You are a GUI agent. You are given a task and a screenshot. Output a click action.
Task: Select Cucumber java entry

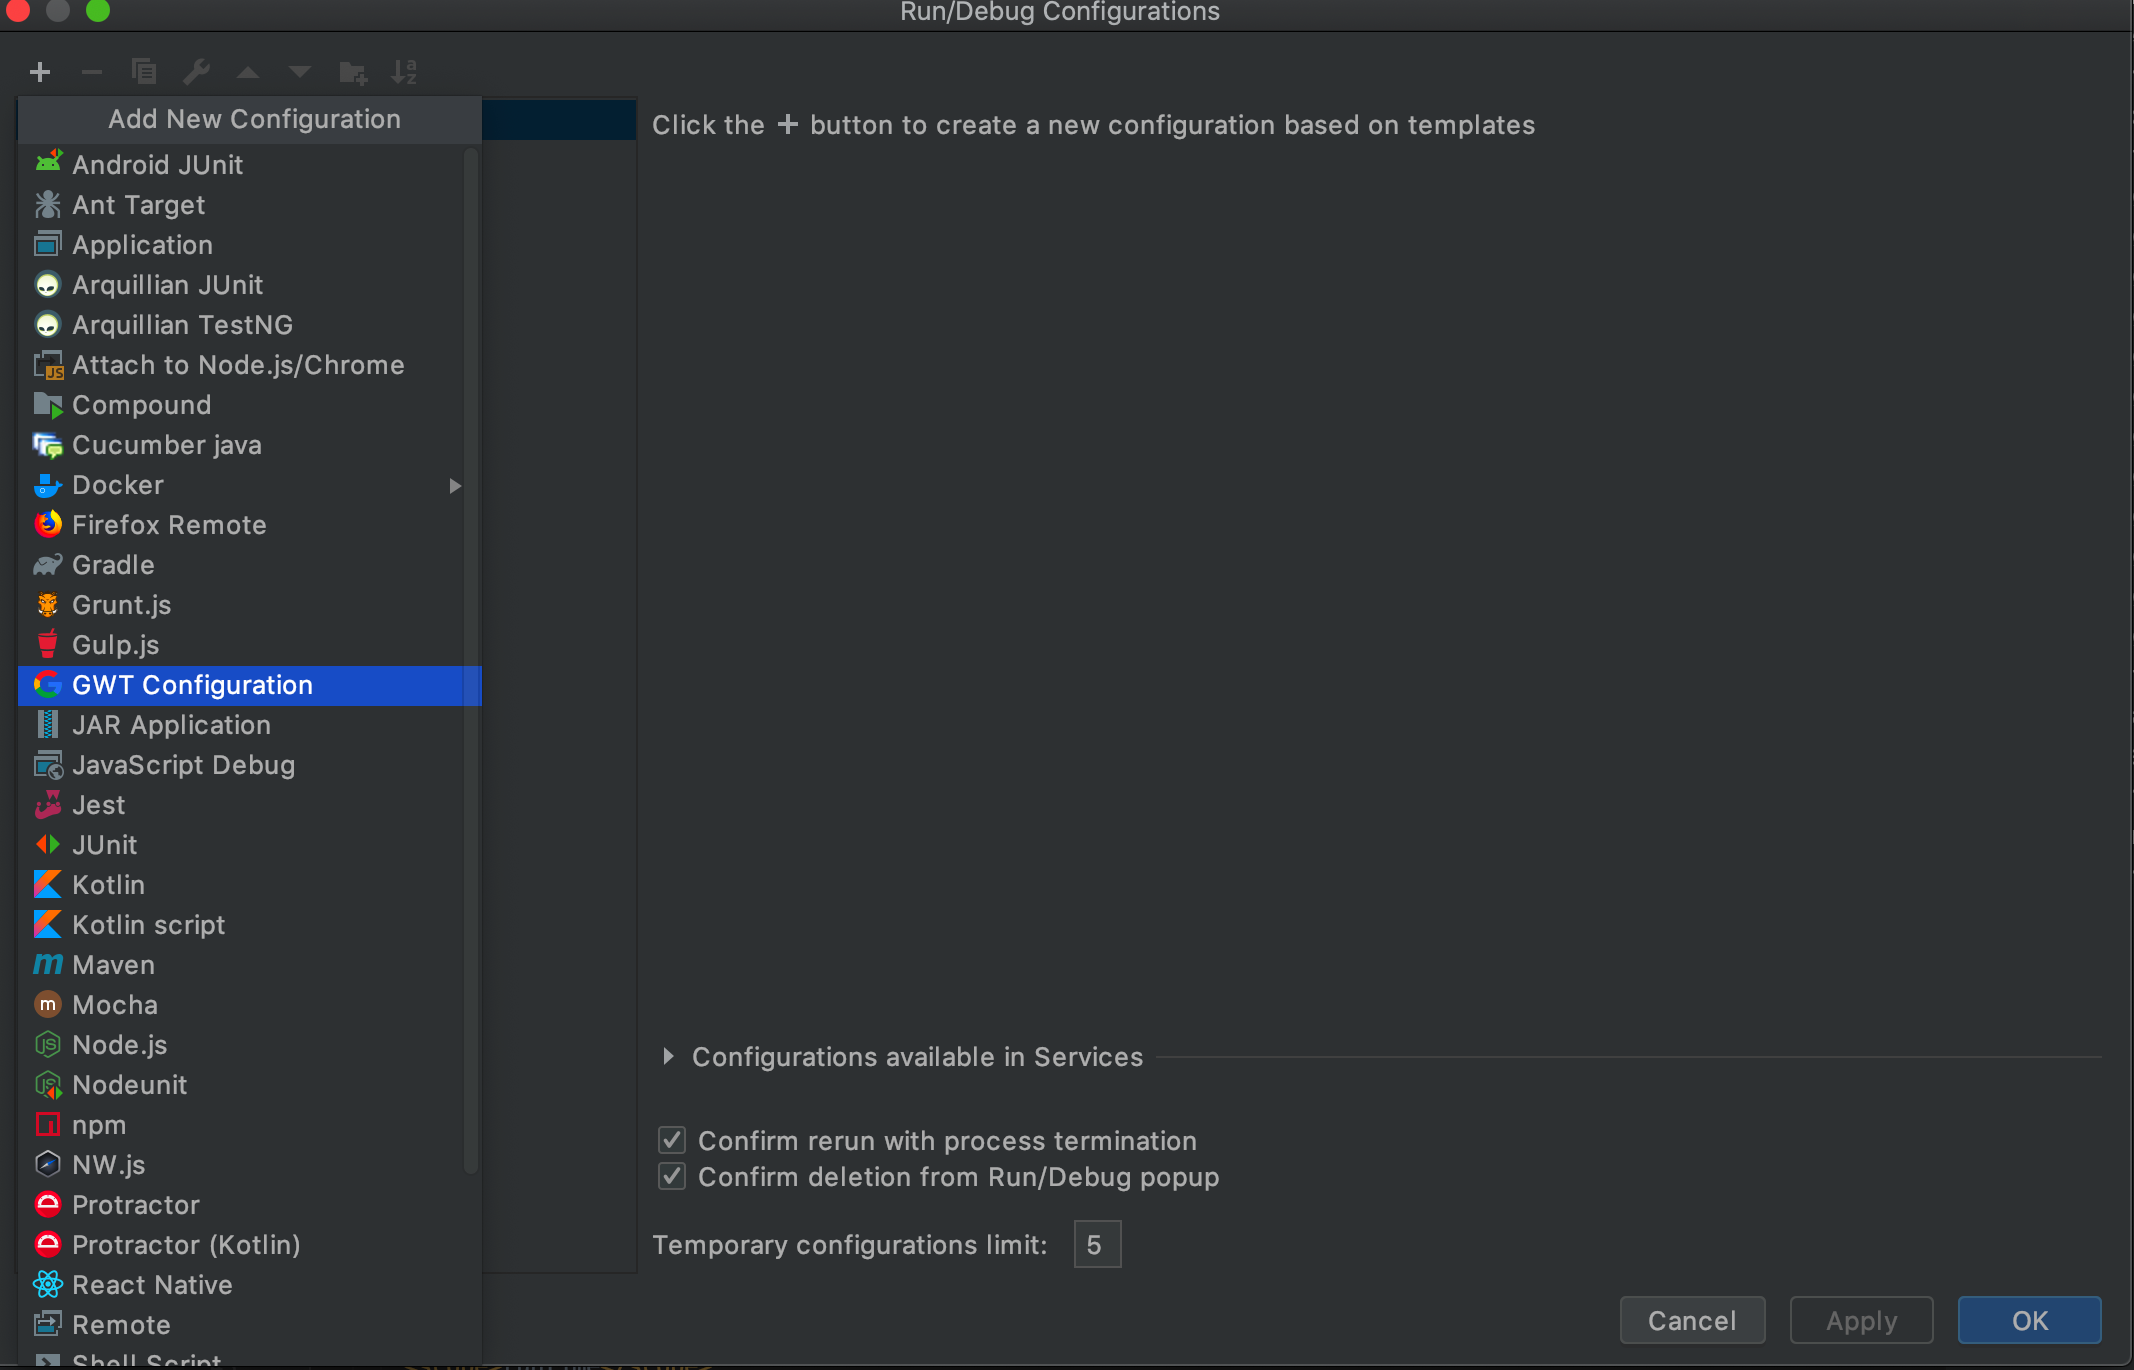coord(250,446)
